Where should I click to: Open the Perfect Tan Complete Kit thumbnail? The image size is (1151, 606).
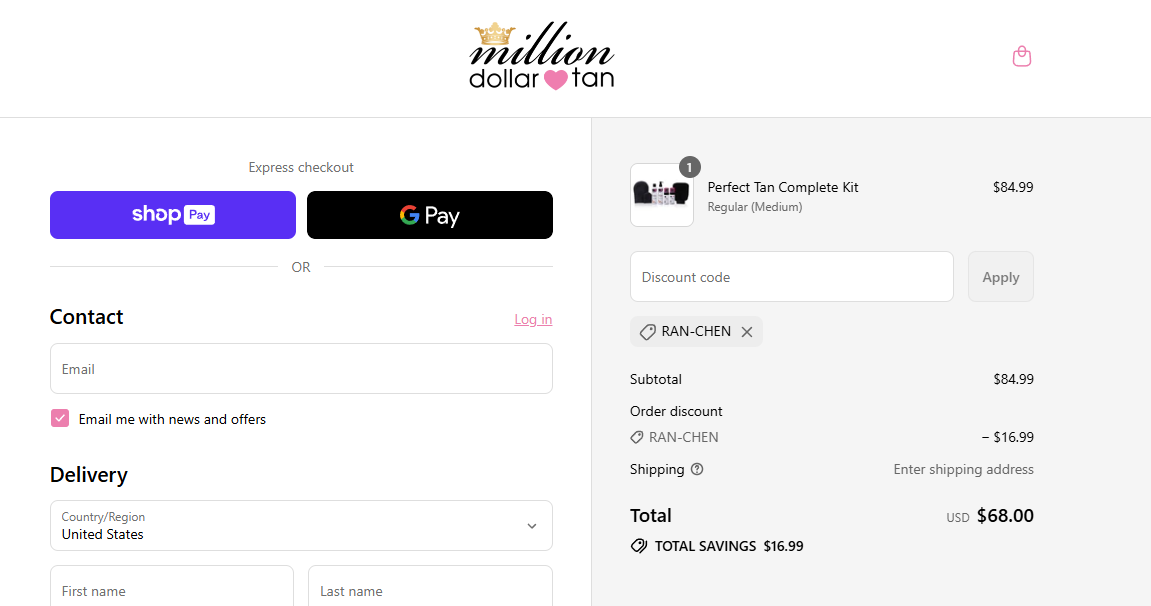pos(661,195)
